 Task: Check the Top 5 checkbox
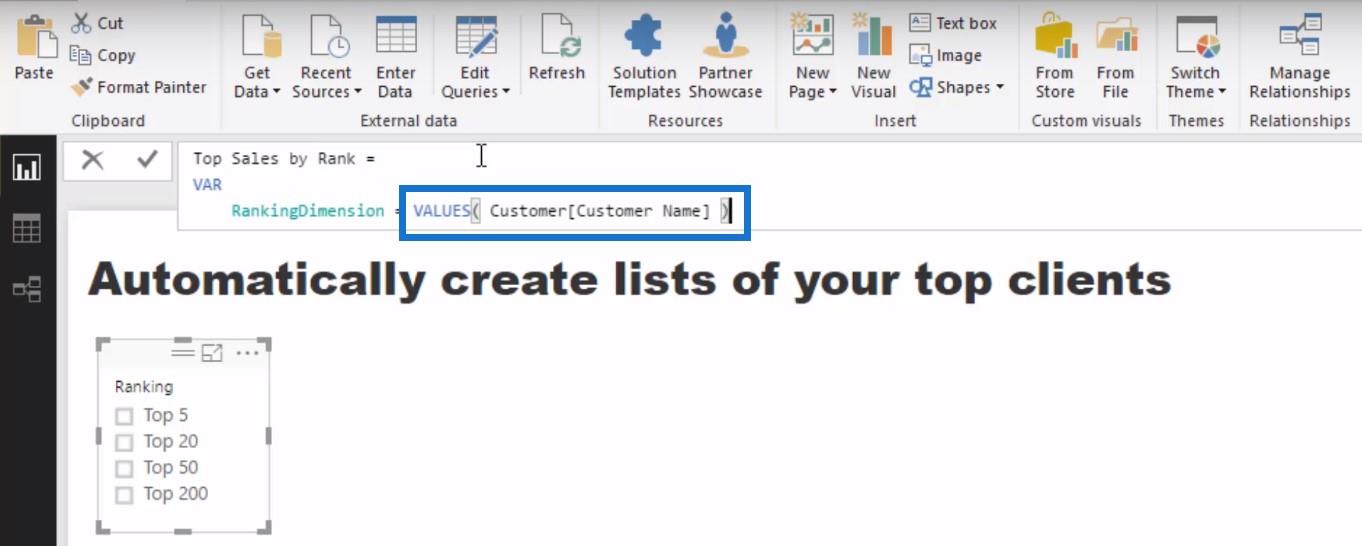(124, 416)
